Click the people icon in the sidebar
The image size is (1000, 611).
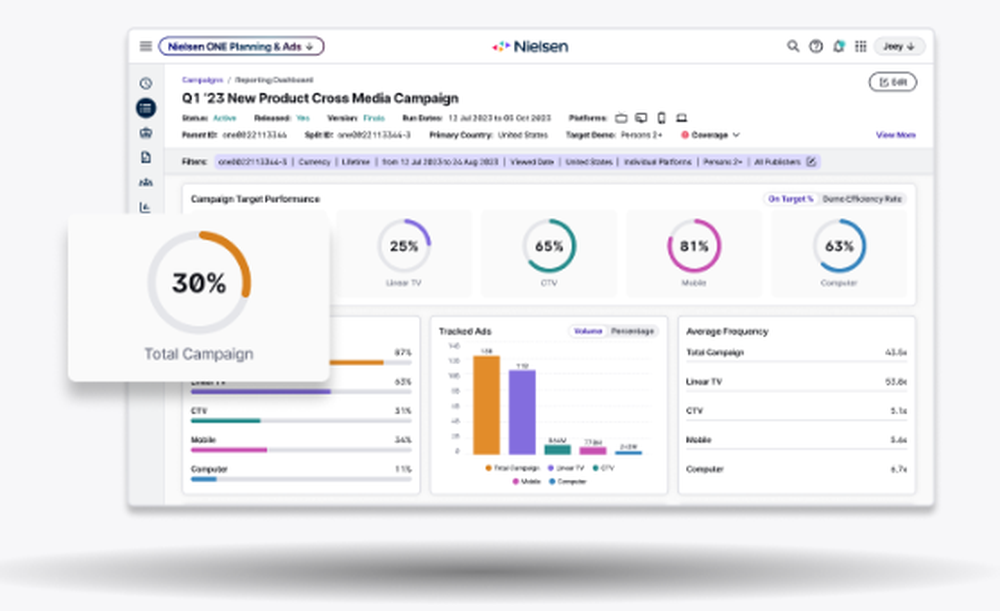(145, 182)
